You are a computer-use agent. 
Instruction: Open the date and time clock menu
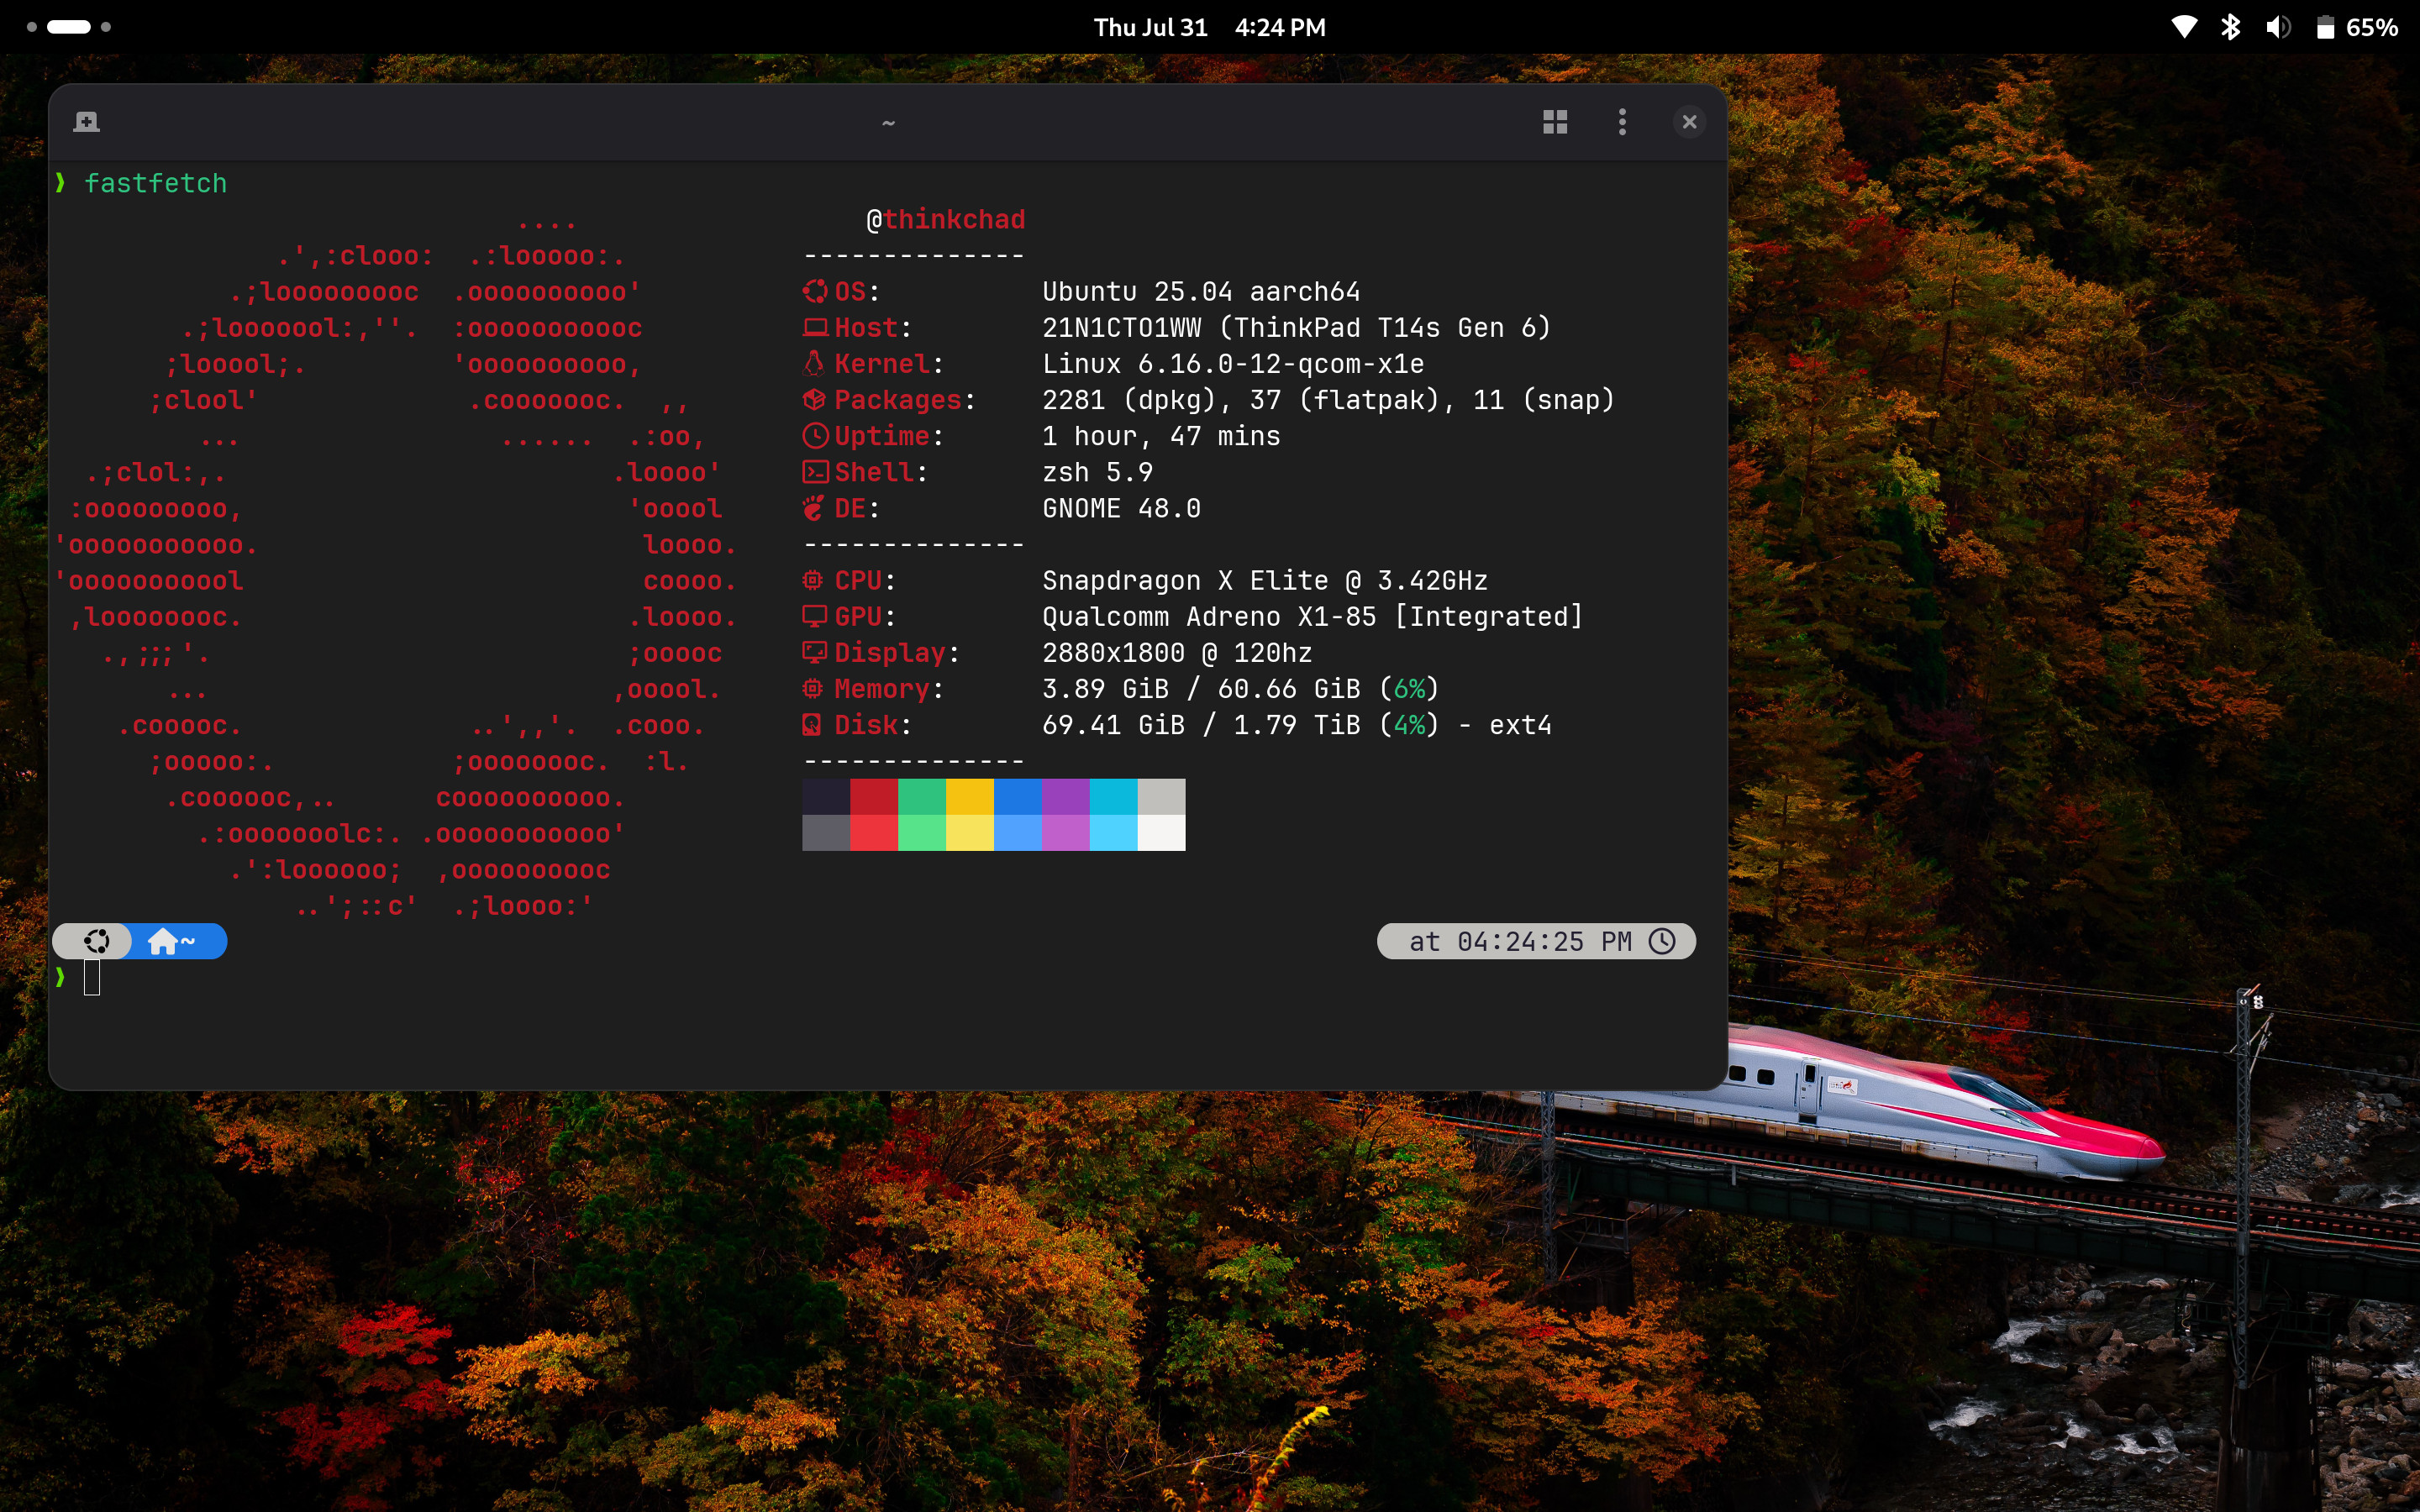[1209, 27]
